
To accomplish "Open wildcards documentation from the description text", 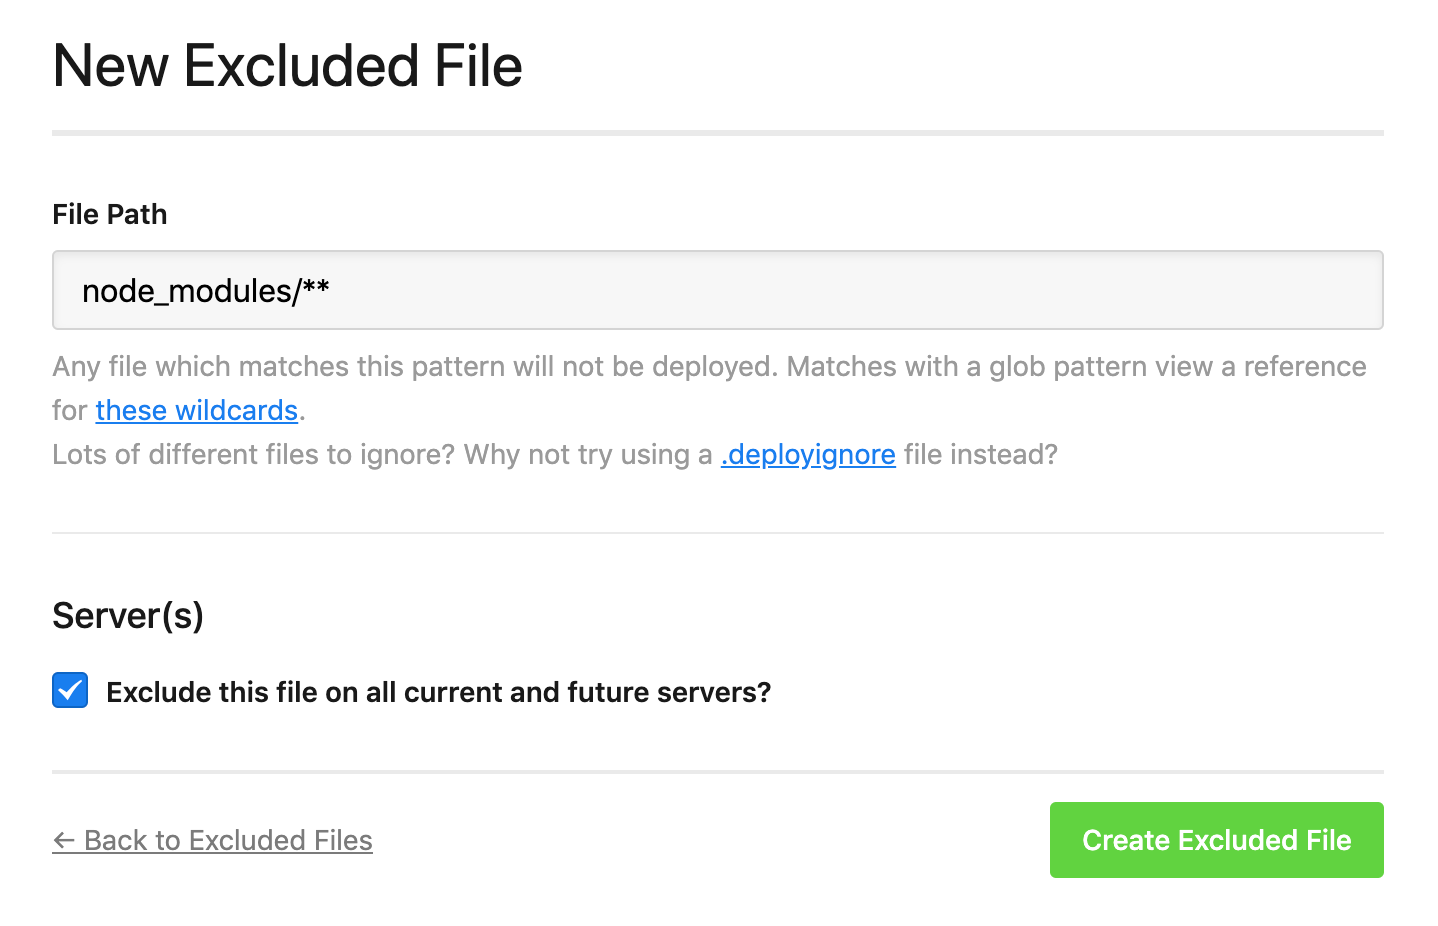I will click(196, 410).
